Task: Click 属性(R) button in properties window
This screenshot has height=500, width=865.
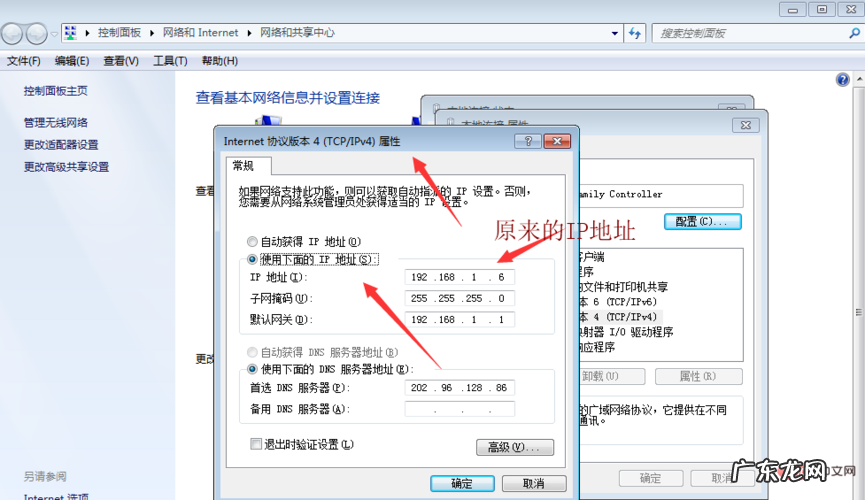Action: coord(698,376)
